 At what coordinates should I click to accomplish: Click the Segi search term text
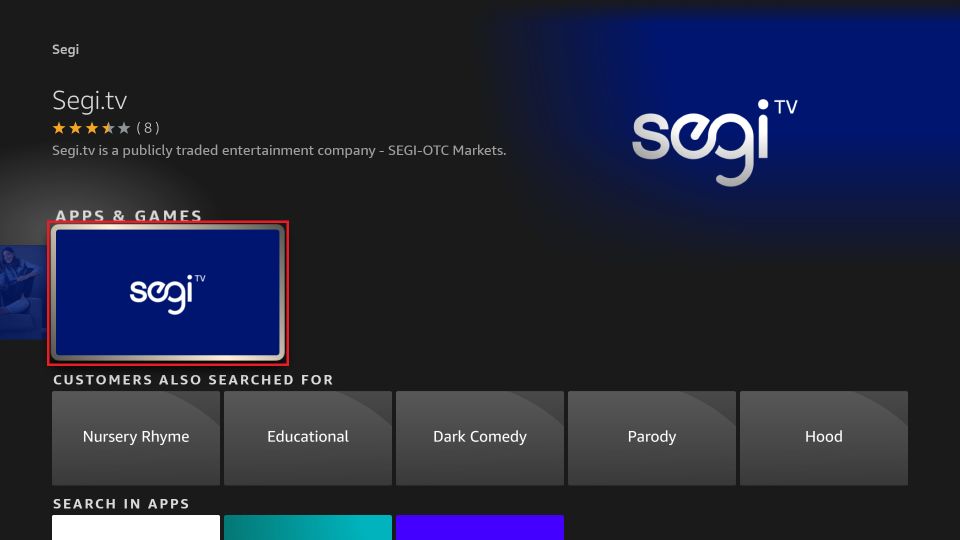(x=66, y=50)
